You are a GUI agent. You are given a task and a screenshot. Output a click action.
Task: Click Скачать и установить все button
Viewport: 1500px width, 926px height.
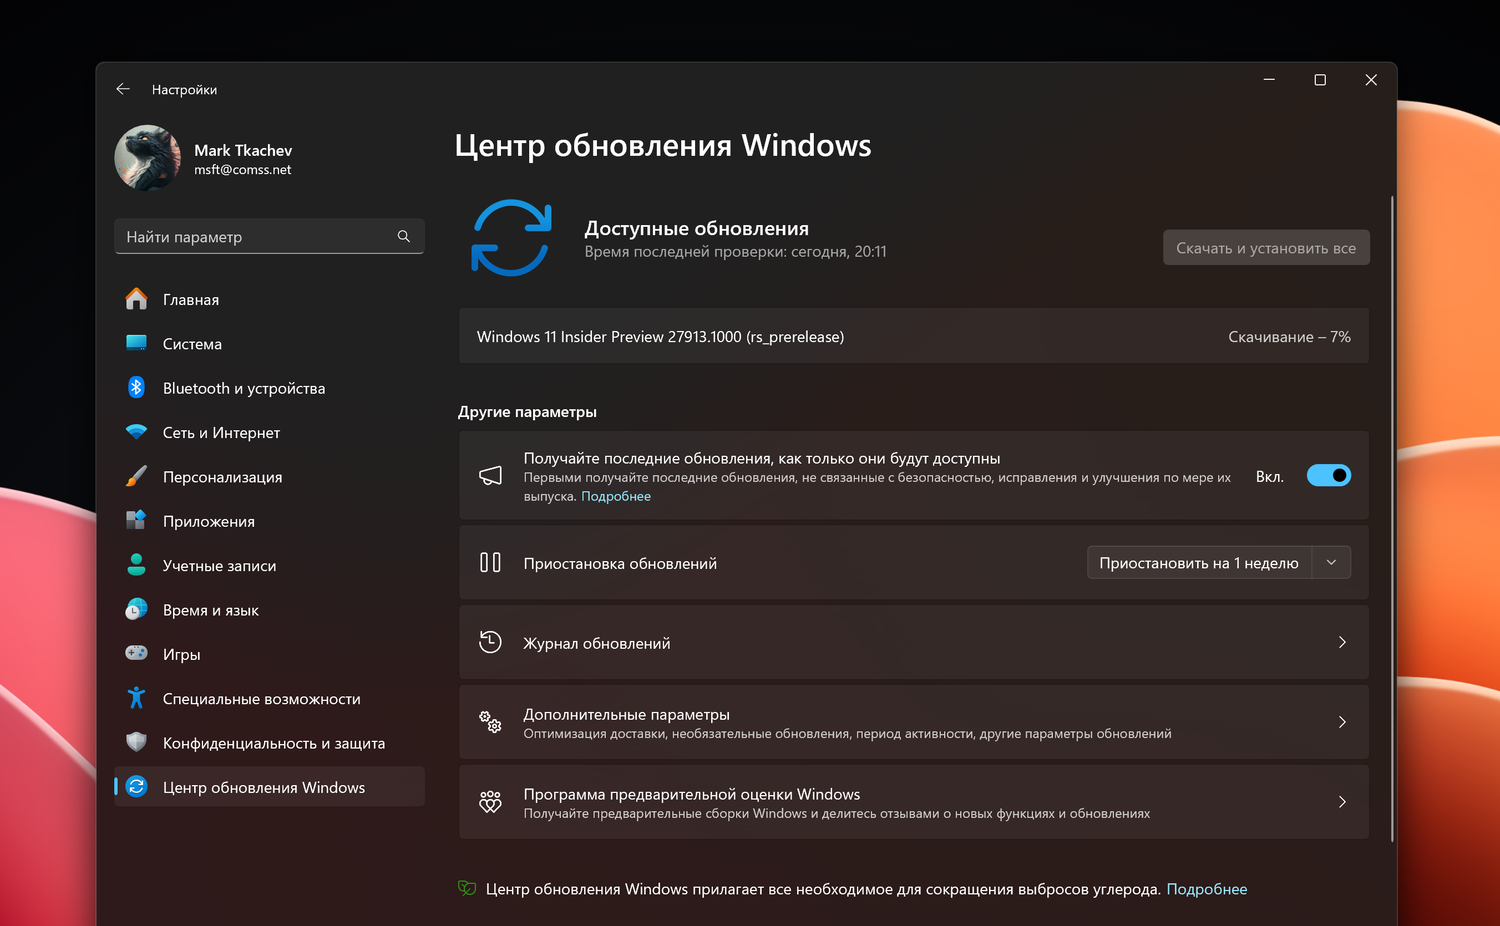pyautogui.click(x=1266, y=247)
